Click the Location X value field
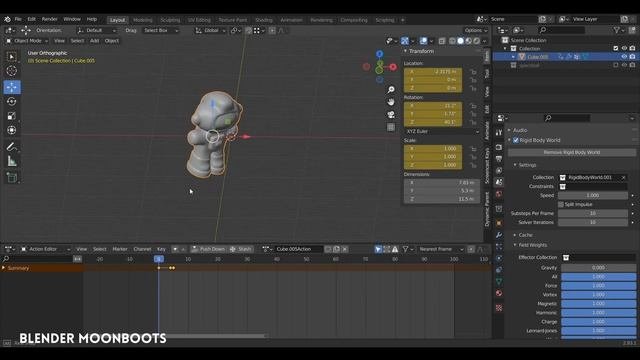Viewport: 640px width, 360px height. 433,72
